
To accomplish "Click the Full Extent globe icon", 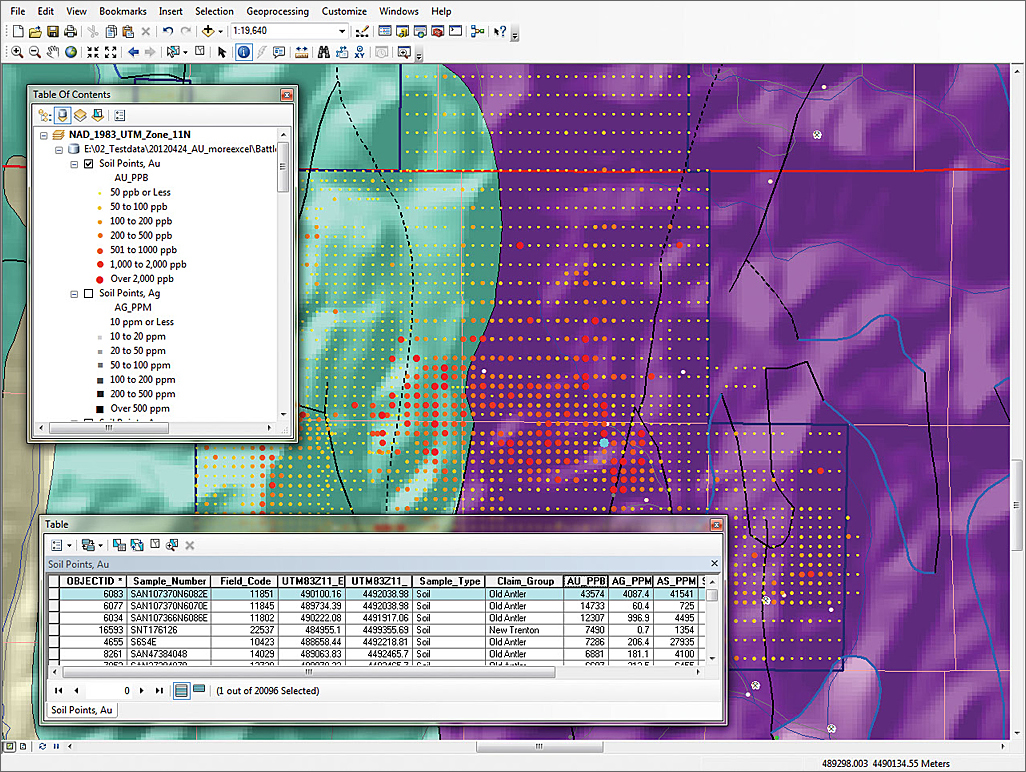I will 71,52.
